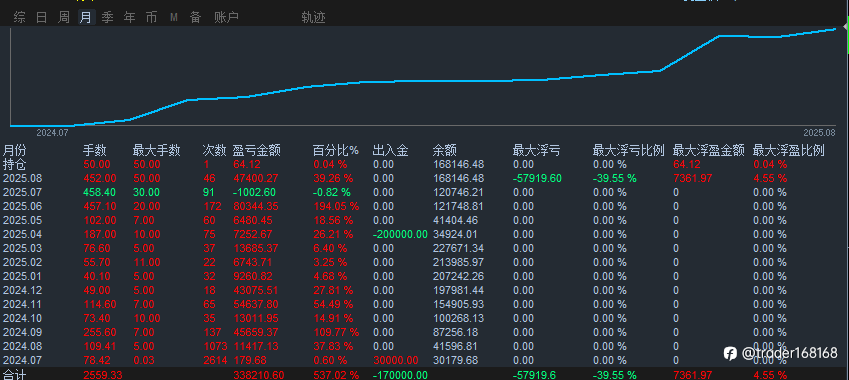Click balance value 227671.34

point(458,248)
